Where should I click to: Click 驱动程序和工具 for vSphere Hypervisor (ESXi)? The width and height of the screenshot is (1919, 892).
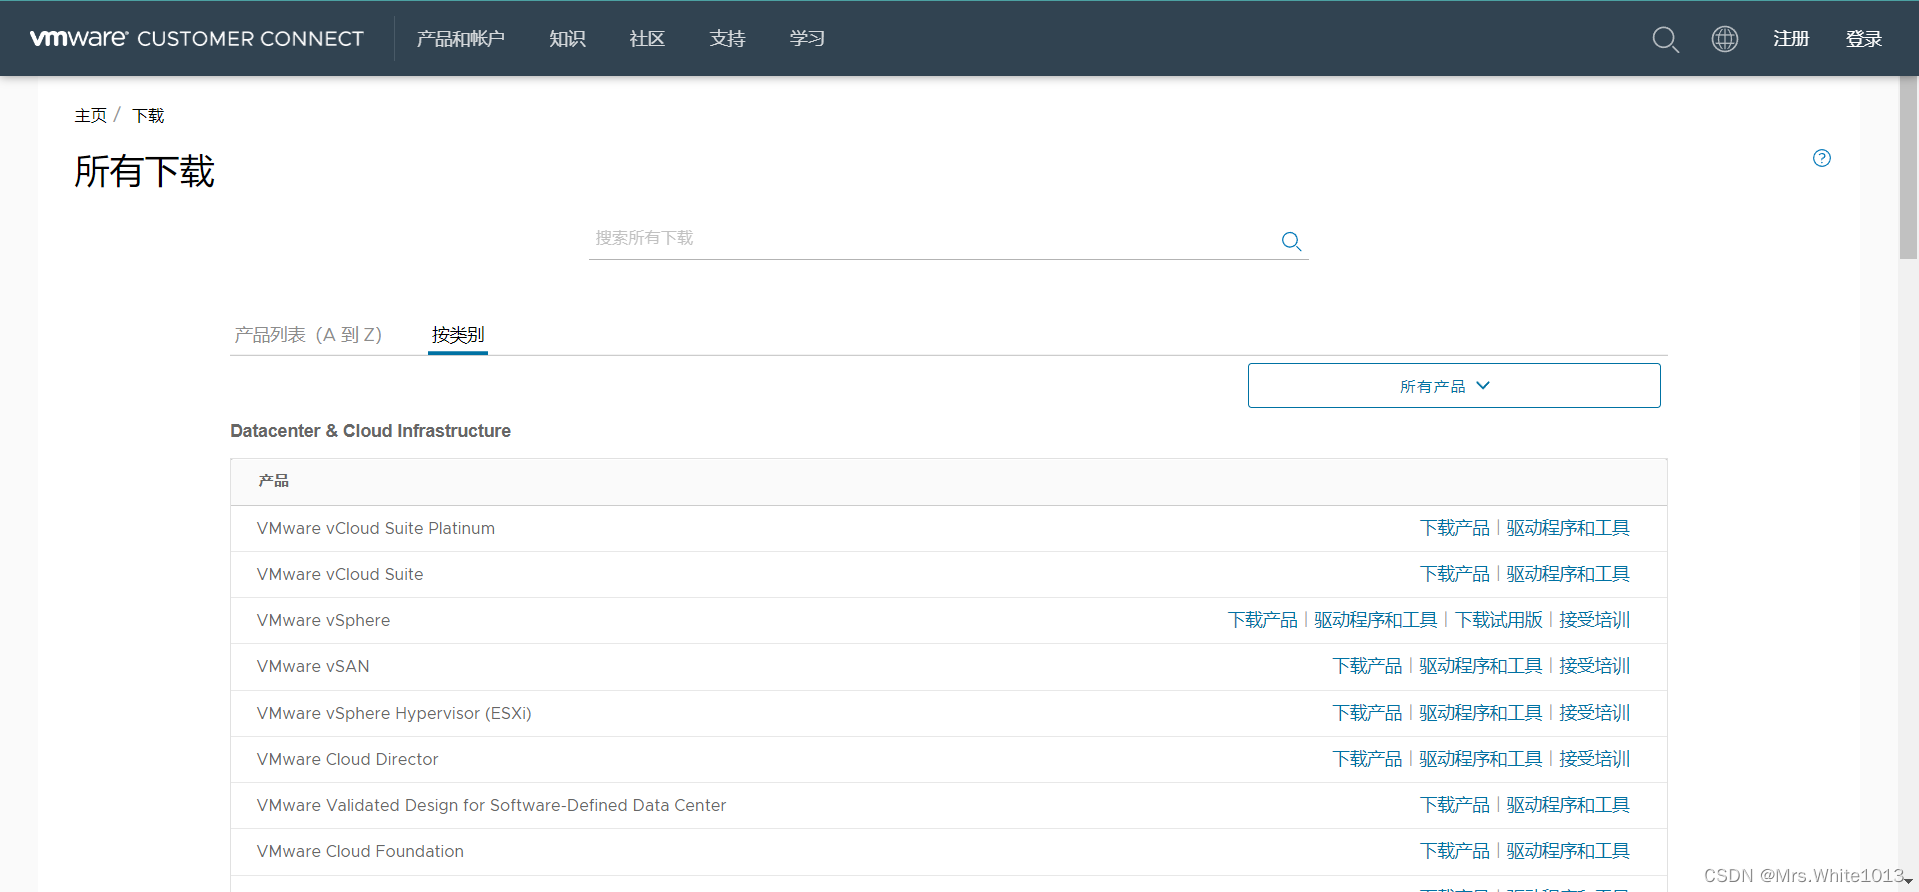(x=1481, y=713)
